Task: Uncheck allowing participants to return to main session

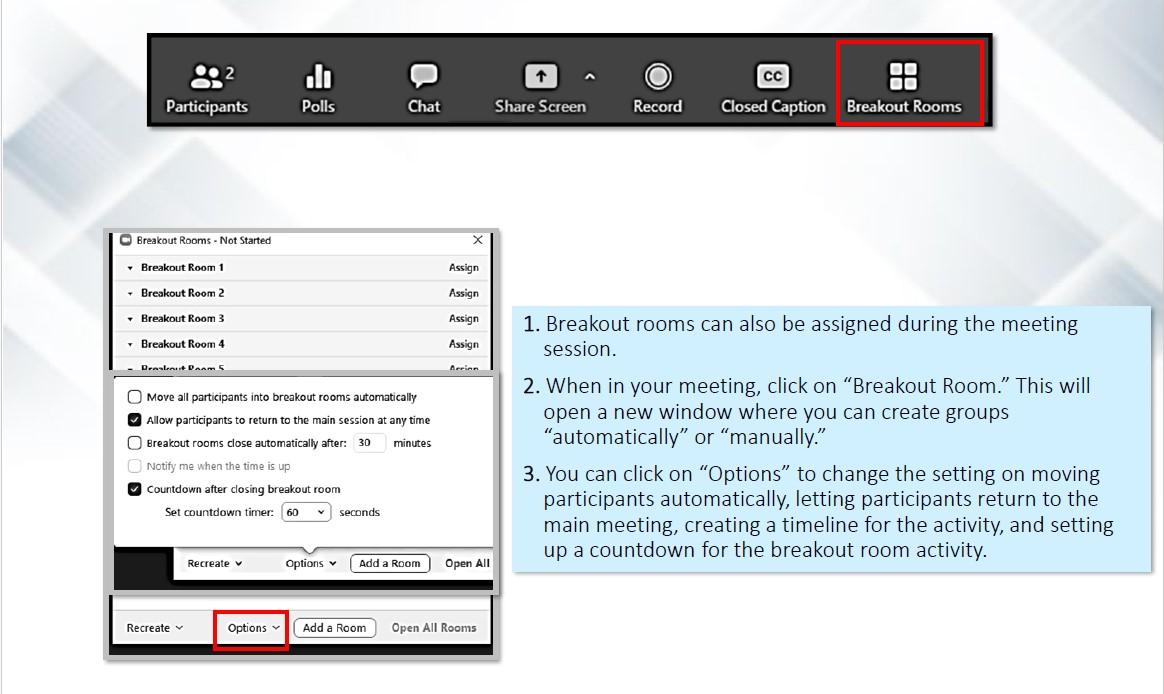Action: (135, 420)
